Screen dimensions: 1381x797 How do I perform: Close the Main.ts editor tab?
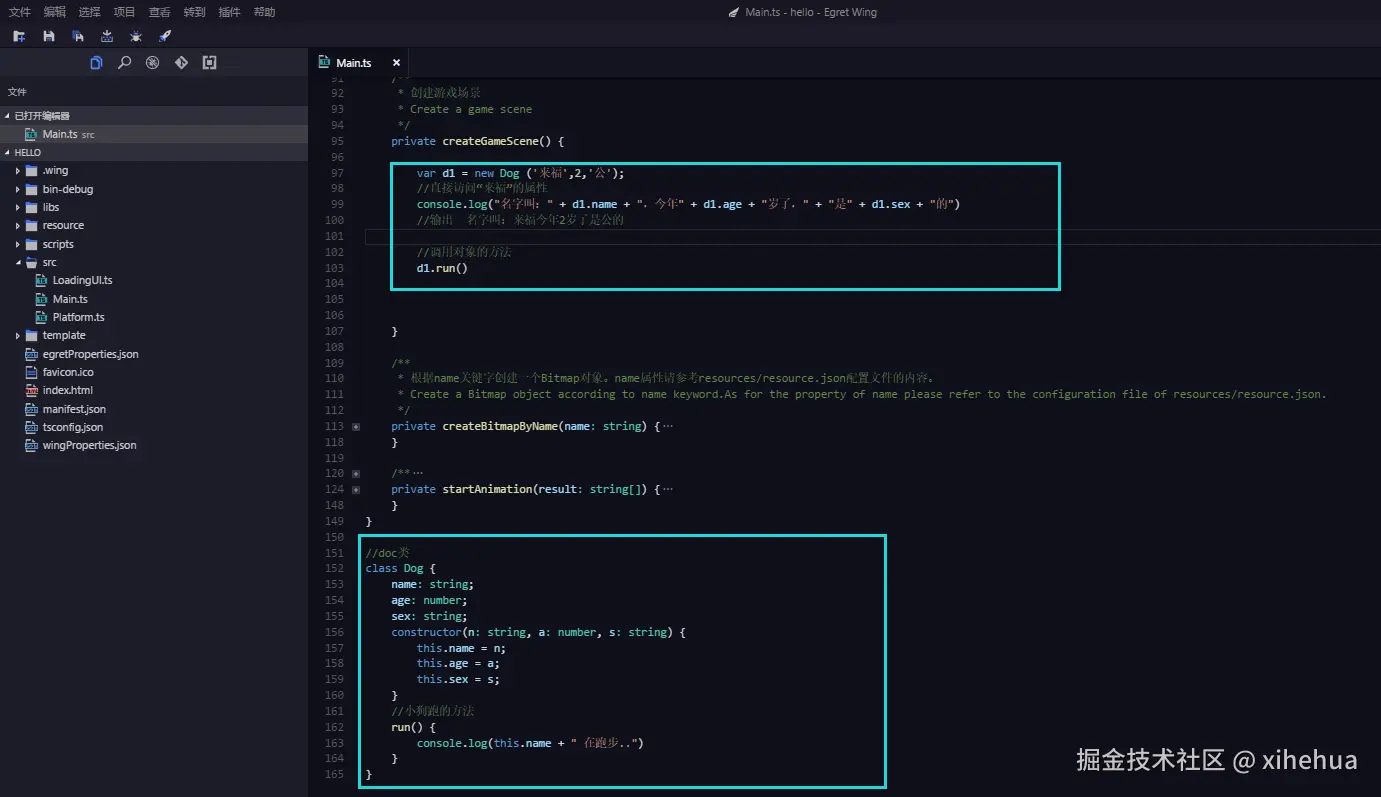point(396,63)
